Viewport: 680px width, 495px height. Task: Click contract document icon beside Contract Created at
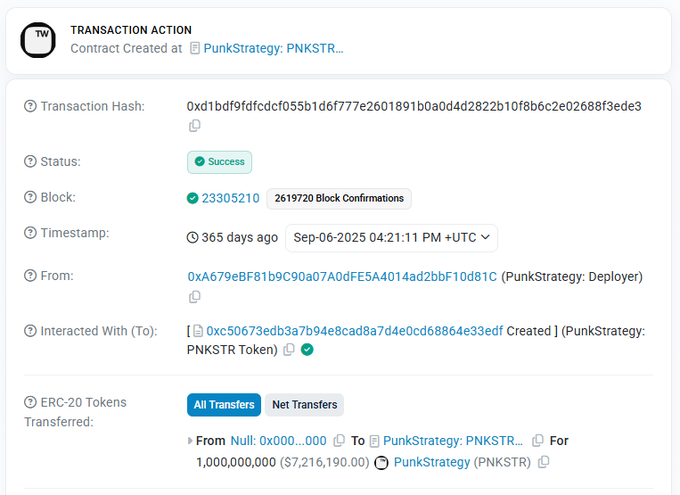click(195, 48)
